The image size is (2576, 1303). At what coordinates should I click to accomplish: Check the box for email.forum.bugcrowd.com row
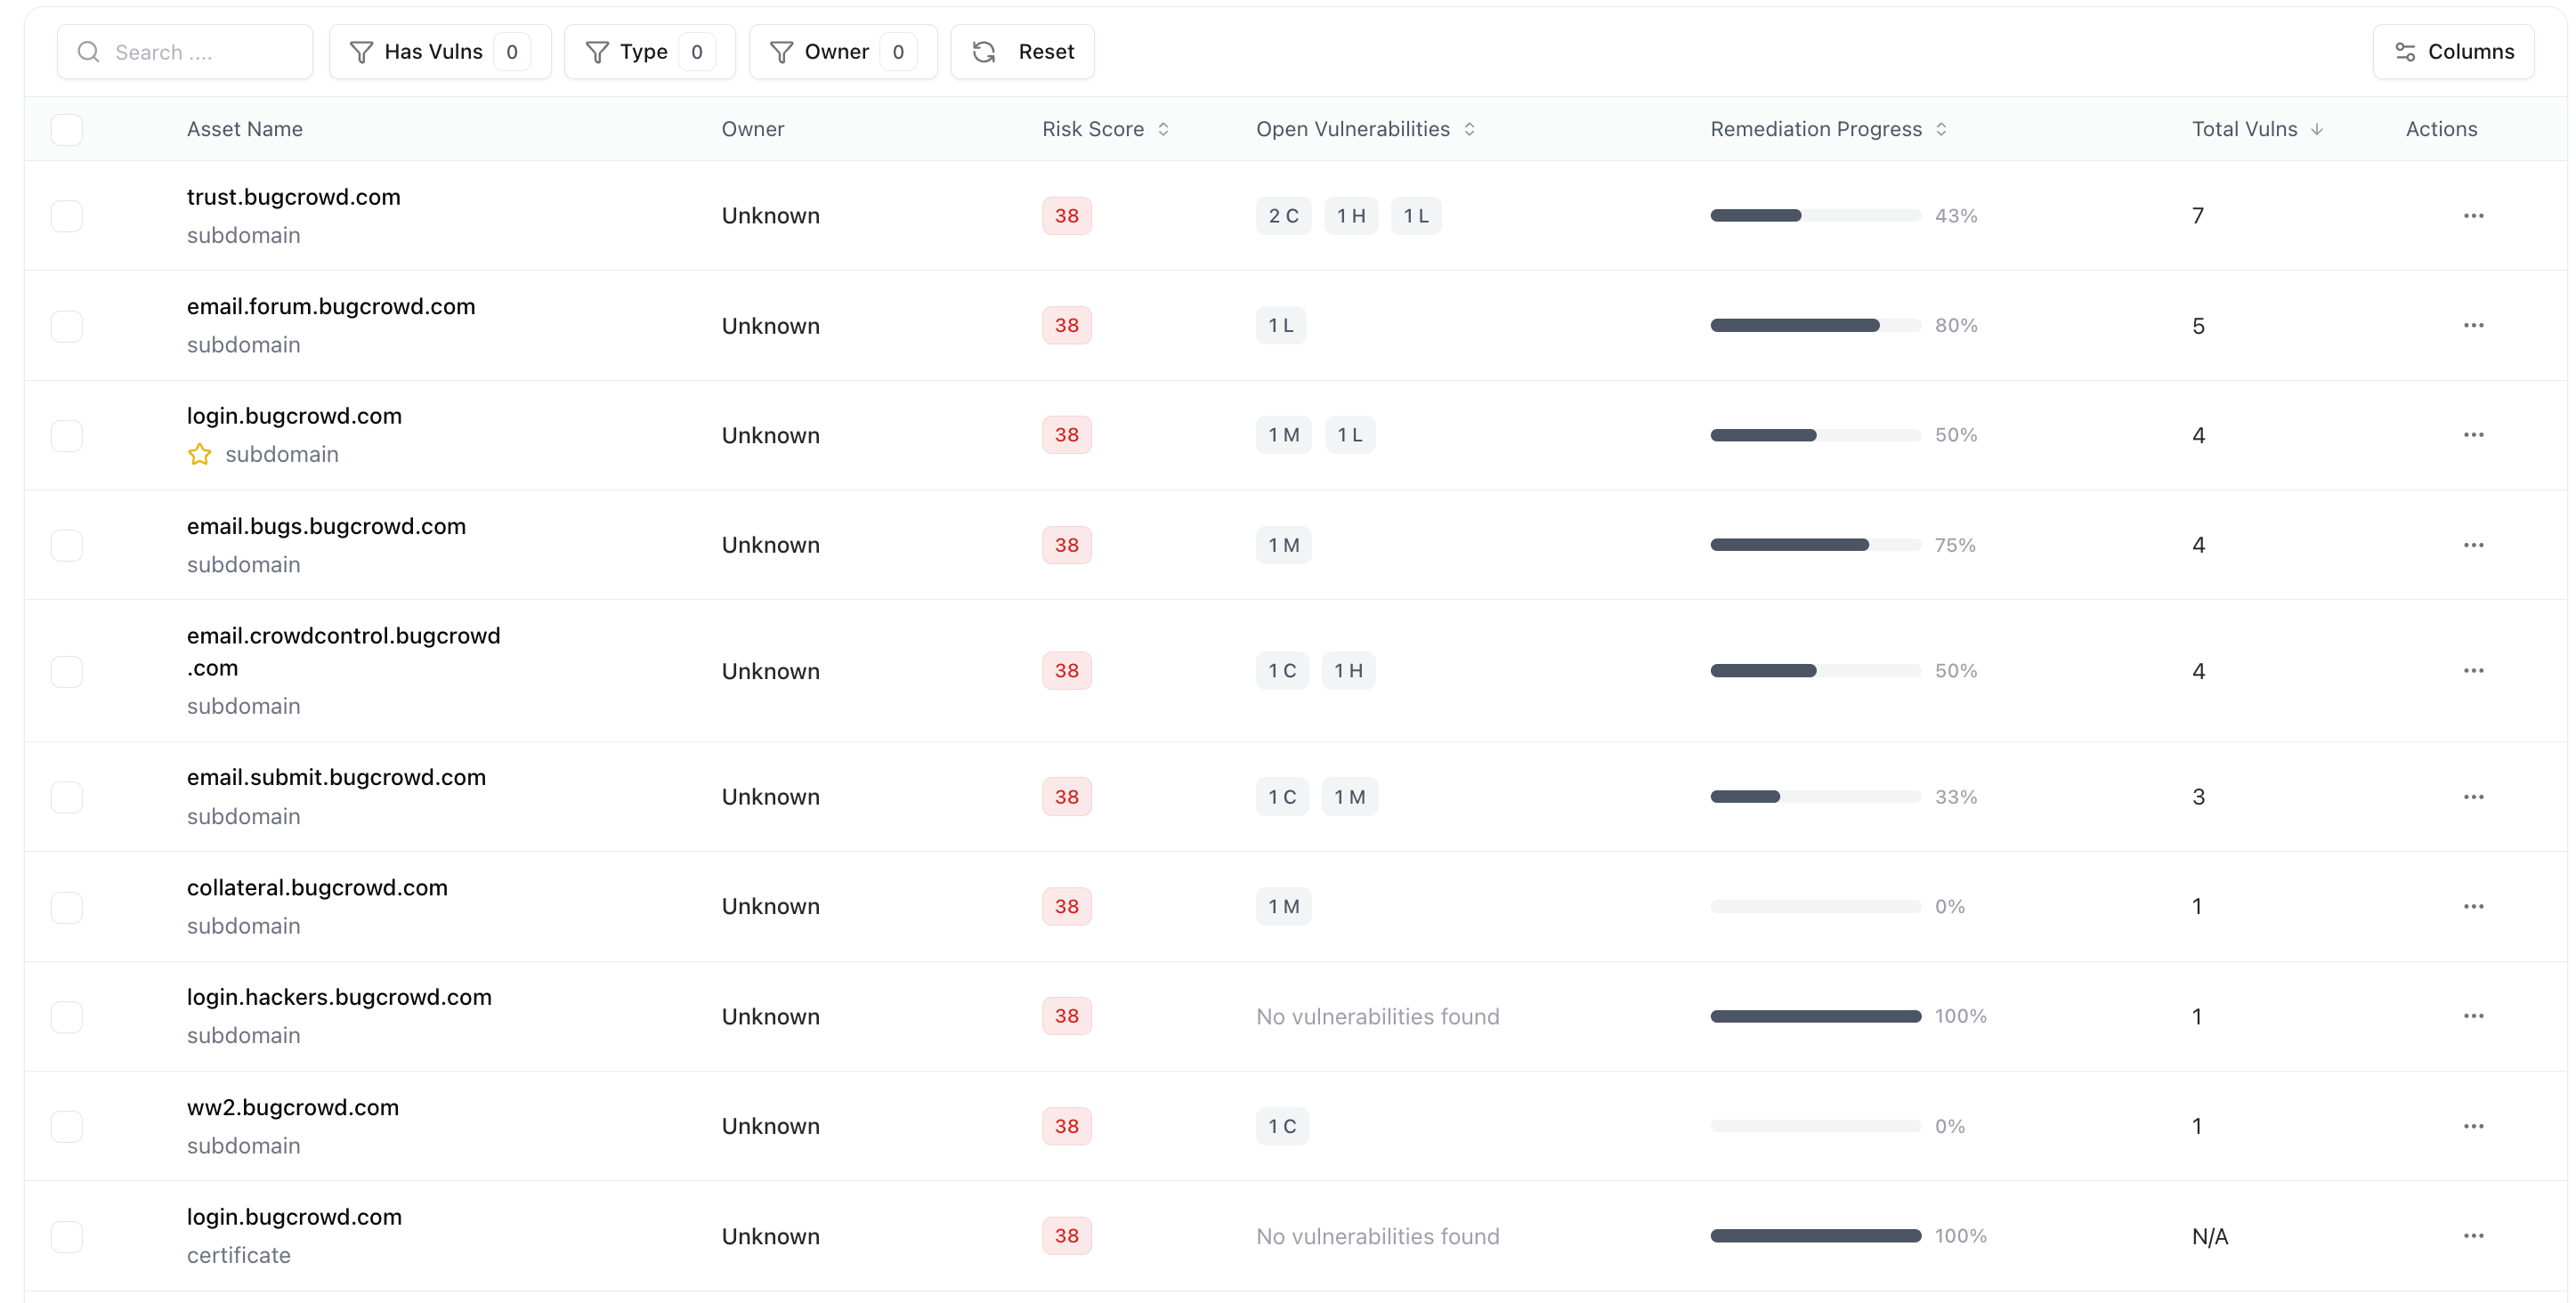coord(67,326)
